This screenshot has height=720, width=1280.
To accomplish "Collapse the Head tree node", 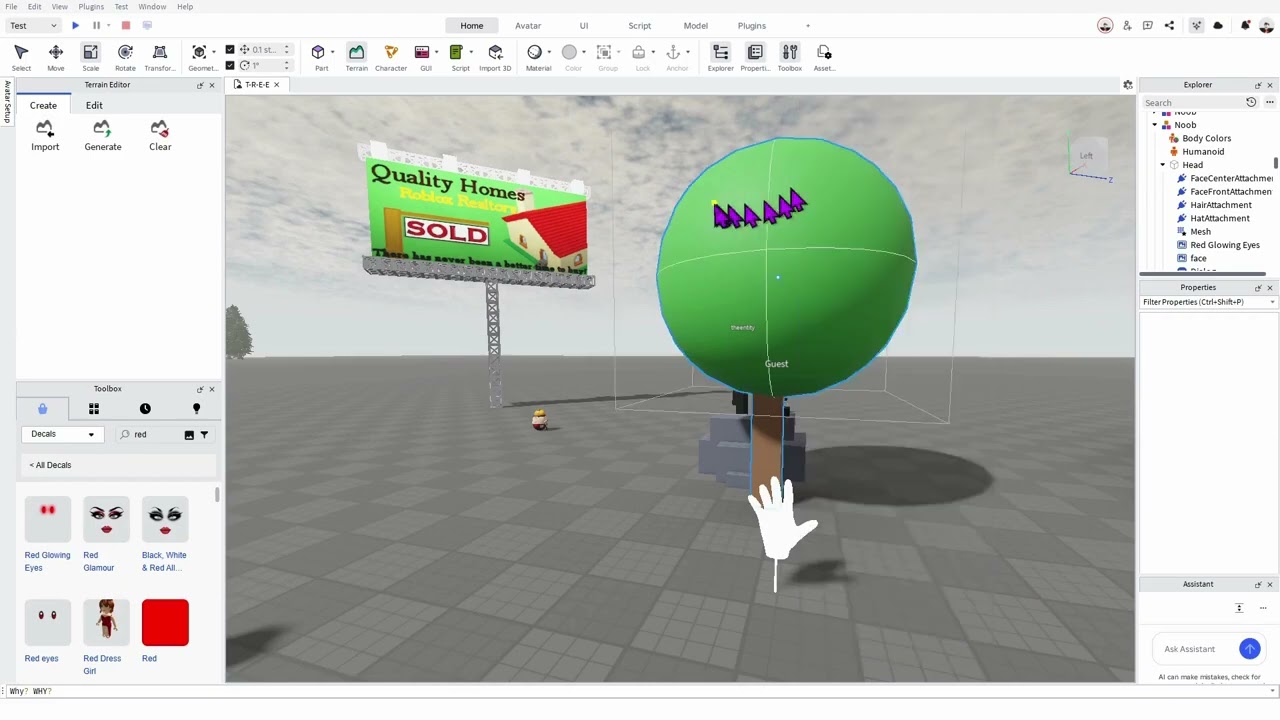I will coord(1163,165).
